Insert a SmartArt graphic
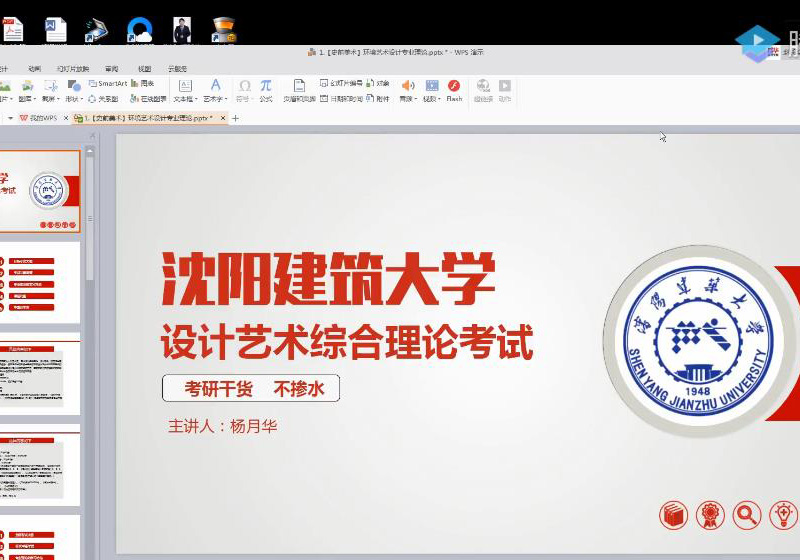The height and width of the screenshot is (560, 800). tap(108, 83)
